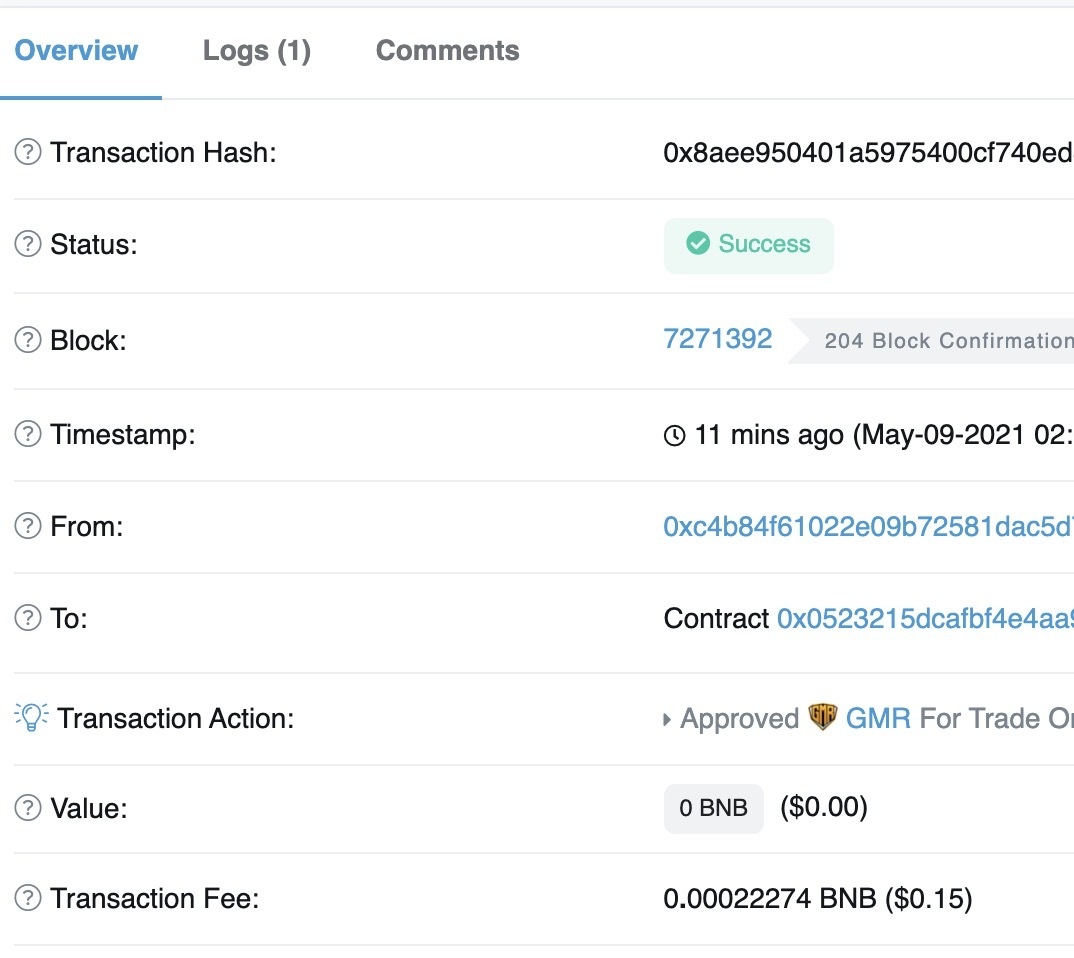Click help icon beside Transaction Hash
Viewport: 1074px width, 958px height.
tap(28, 153)
